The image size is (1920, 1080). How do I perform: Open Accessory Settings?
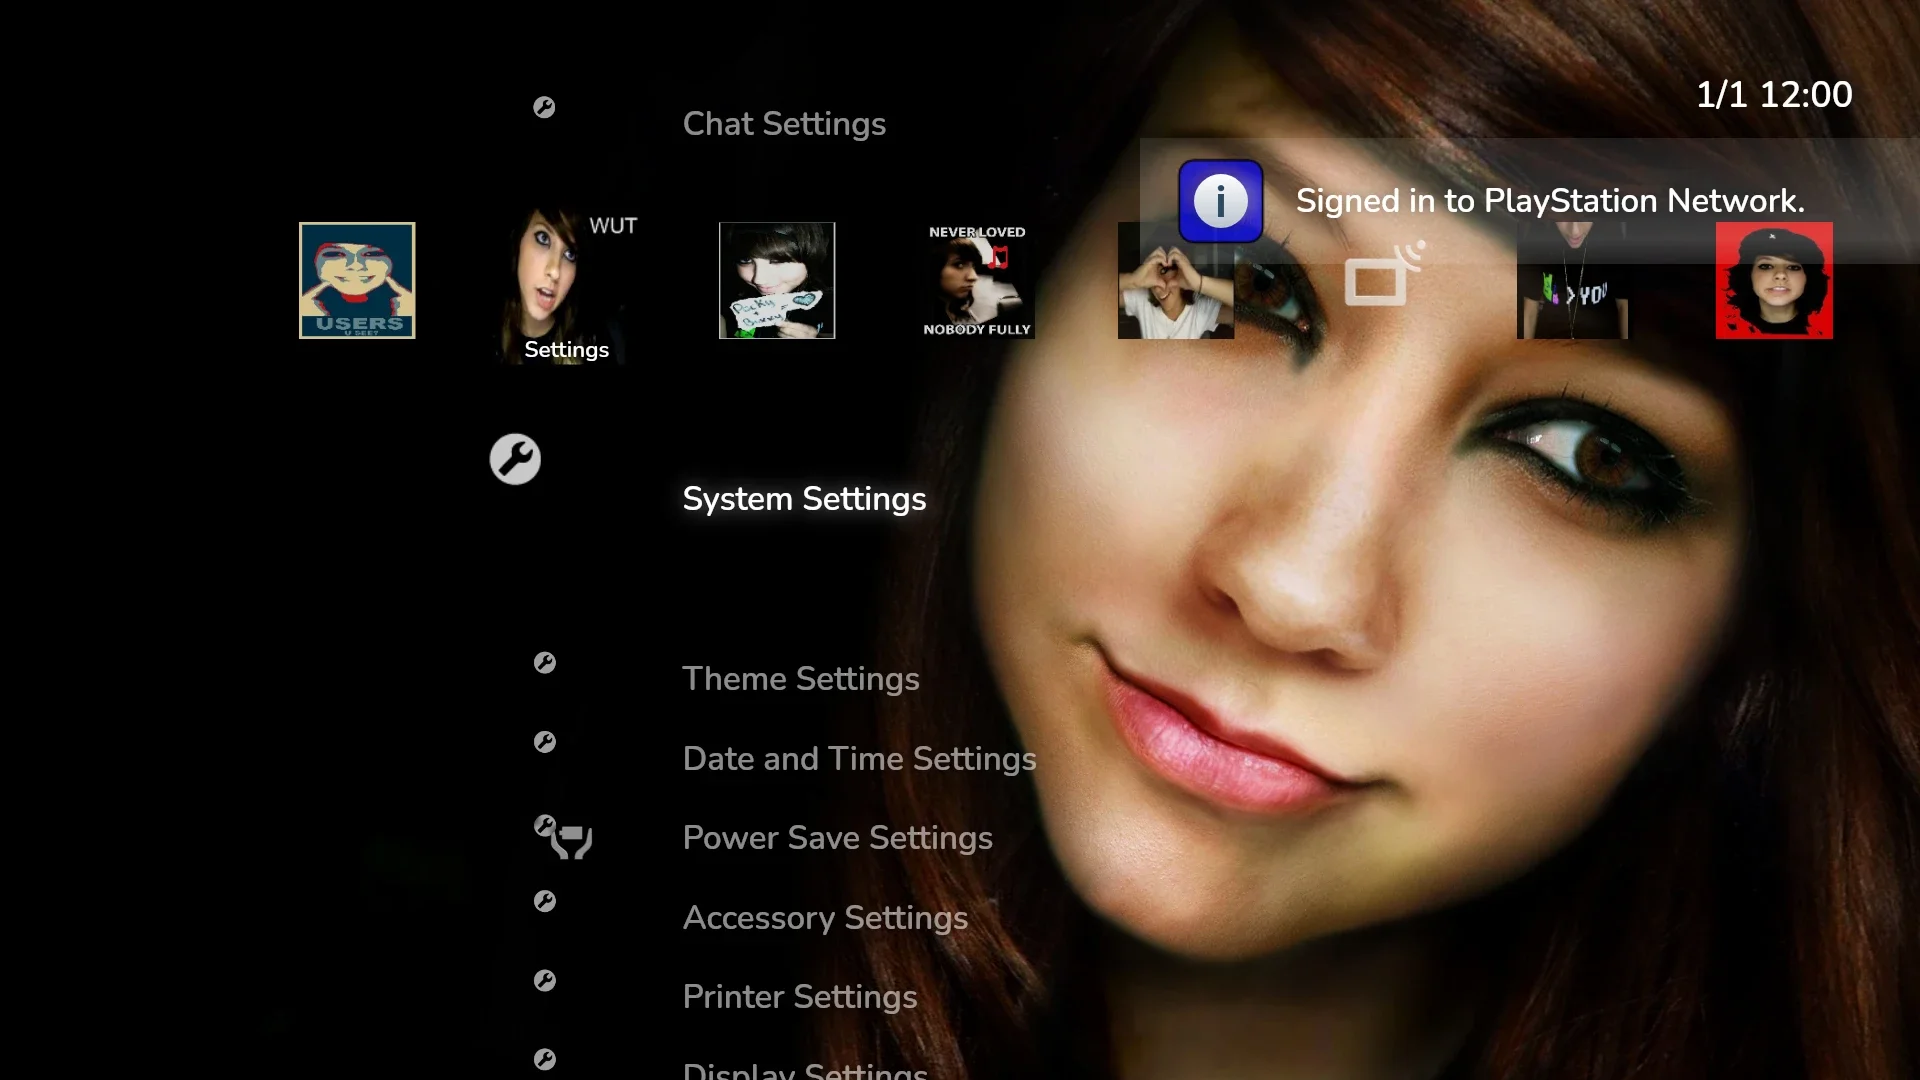coord(825,918)
